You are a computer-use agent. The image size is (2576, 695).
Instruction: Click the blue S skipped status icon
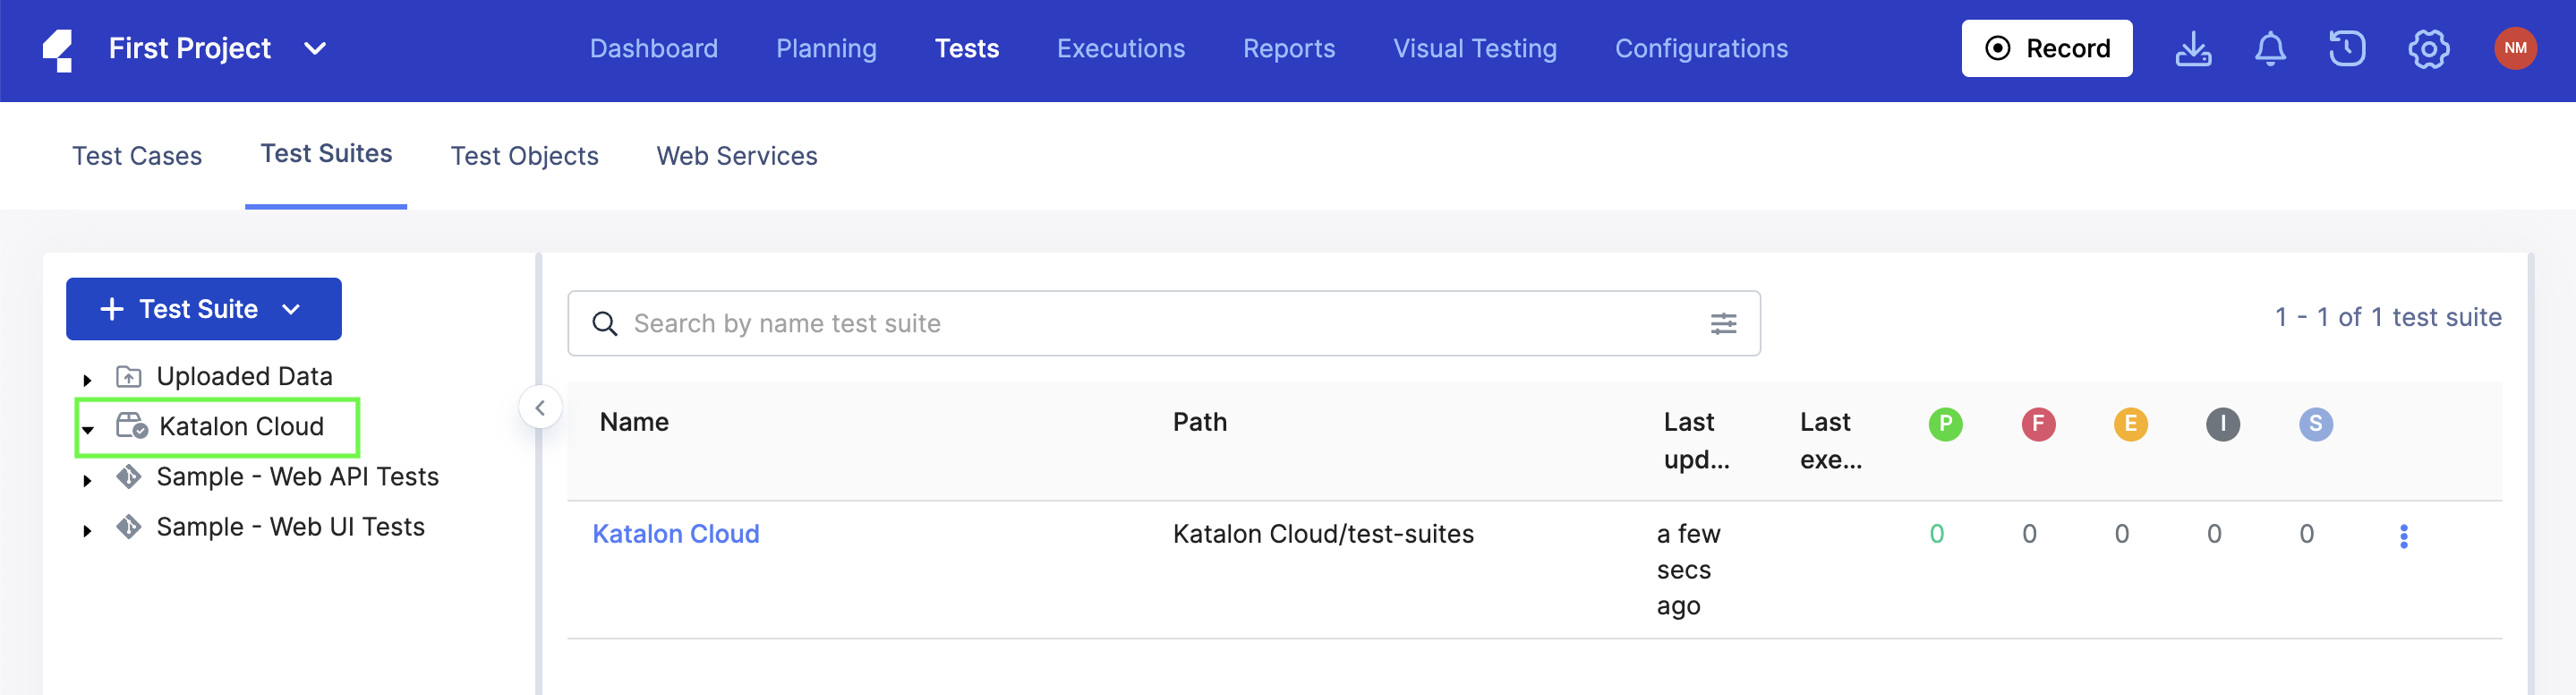2315,424
